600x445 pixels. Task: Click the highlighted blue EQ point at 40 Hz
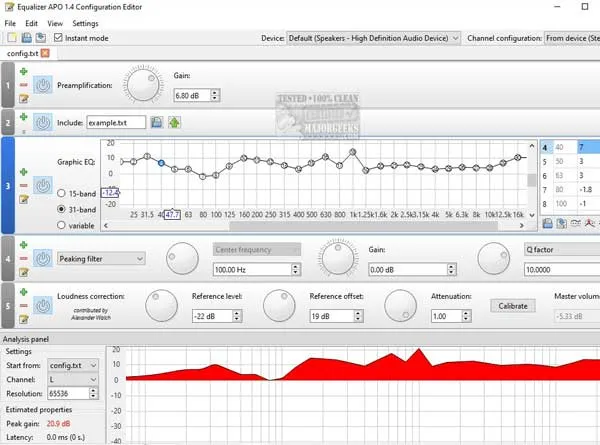pyautogui.click(x=161, y=163)
